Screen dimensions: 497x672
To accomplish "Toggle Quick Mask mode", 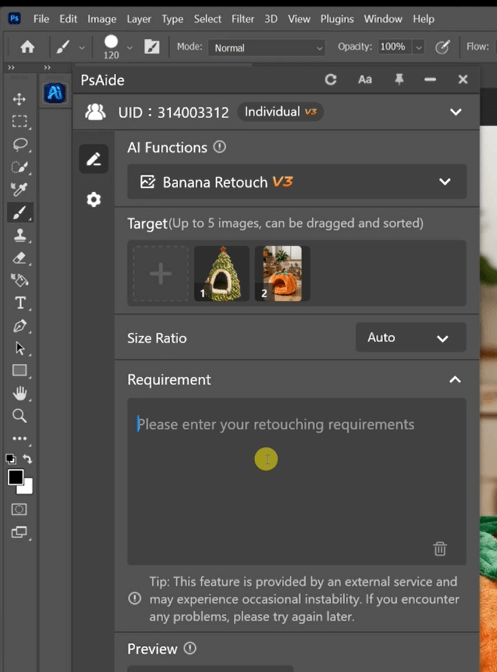I will point(19,509).
